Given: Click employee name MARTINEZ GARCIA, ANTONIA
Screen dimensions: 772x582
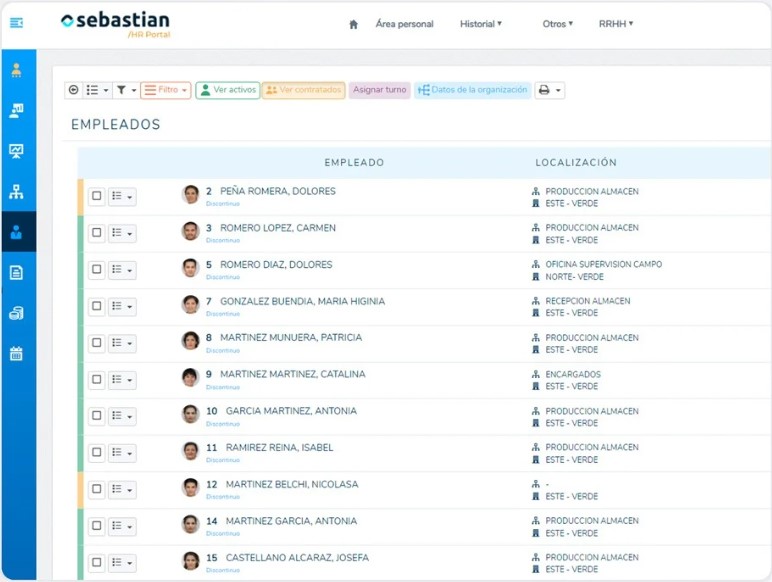Looking at the screenshot, I should pyautogui.click(x=291, y=521).
